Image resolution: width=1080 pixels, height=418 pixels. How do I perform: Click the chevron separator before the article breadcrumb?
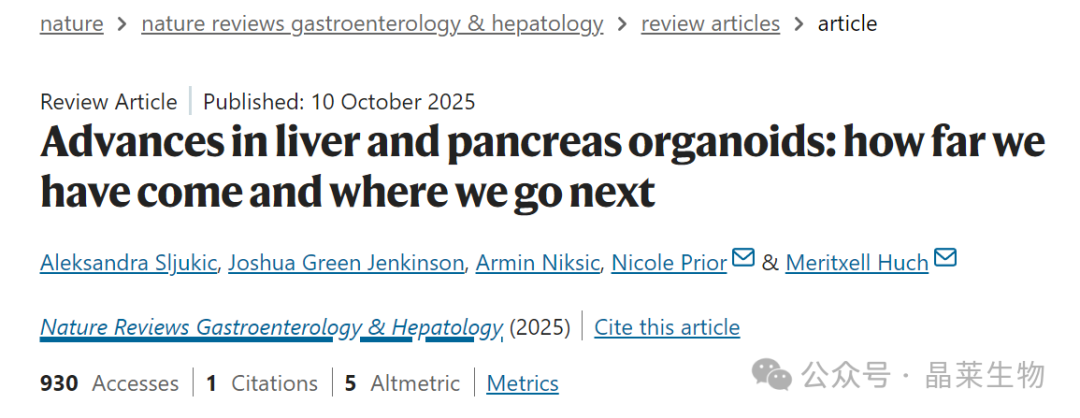point(798,24)
